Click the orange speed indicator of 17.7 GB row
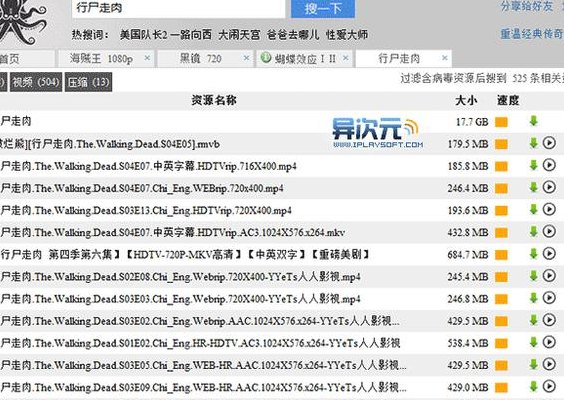The width and height of the screenshot is (564, 400). pos(501,122)
